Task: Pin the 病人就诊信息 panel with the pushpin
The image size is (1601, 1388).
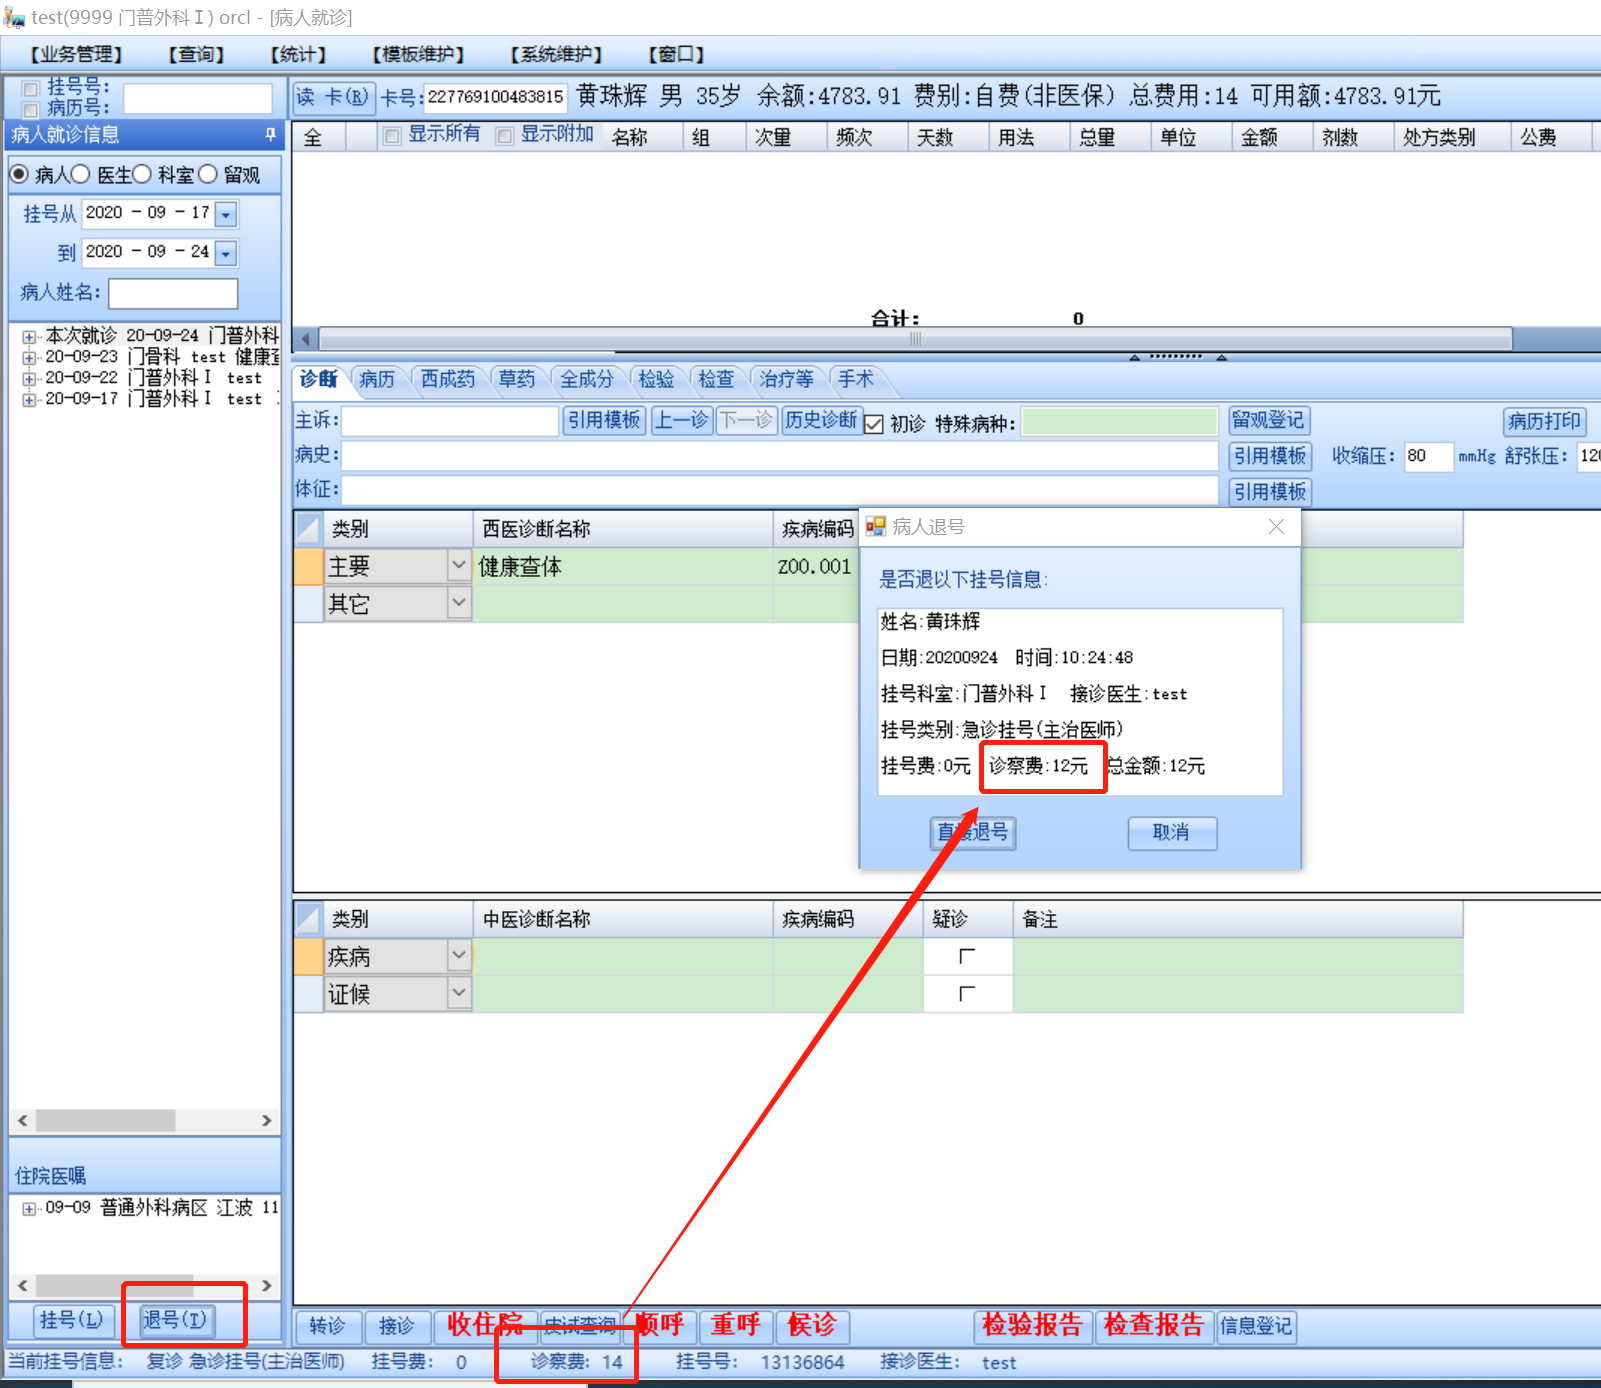Action: click(x=270, y=134)
